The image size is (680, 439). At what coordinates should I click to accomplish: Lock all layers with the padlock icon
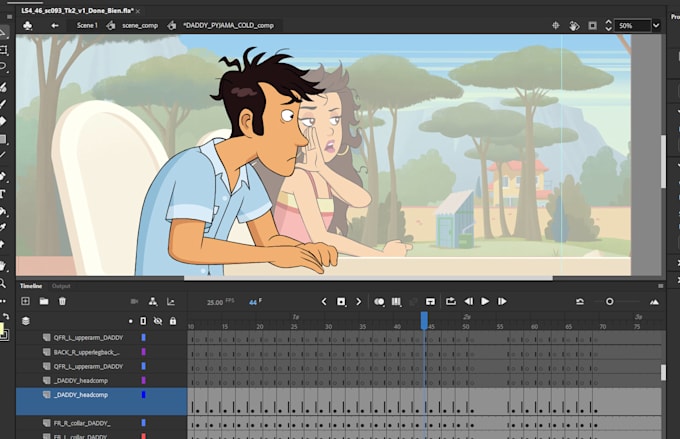173,321
